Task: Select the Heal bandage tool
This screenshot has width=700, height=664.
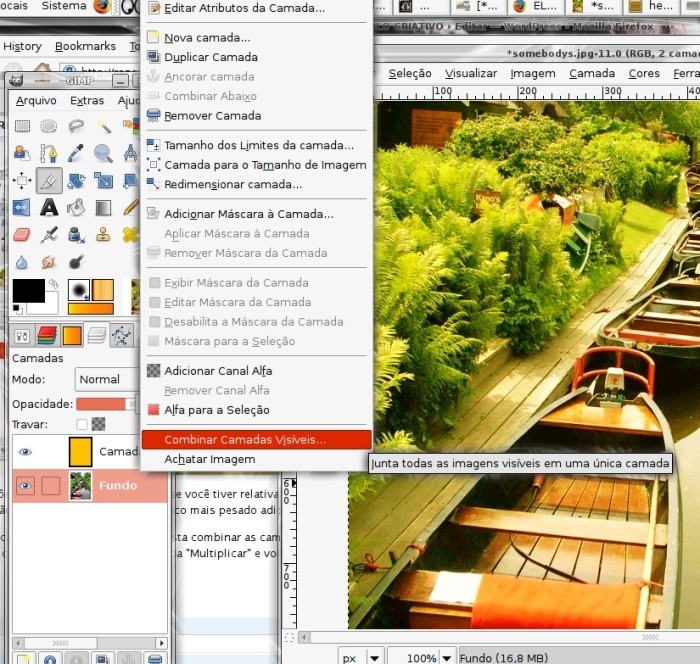Action: click(x=131, y=235)
